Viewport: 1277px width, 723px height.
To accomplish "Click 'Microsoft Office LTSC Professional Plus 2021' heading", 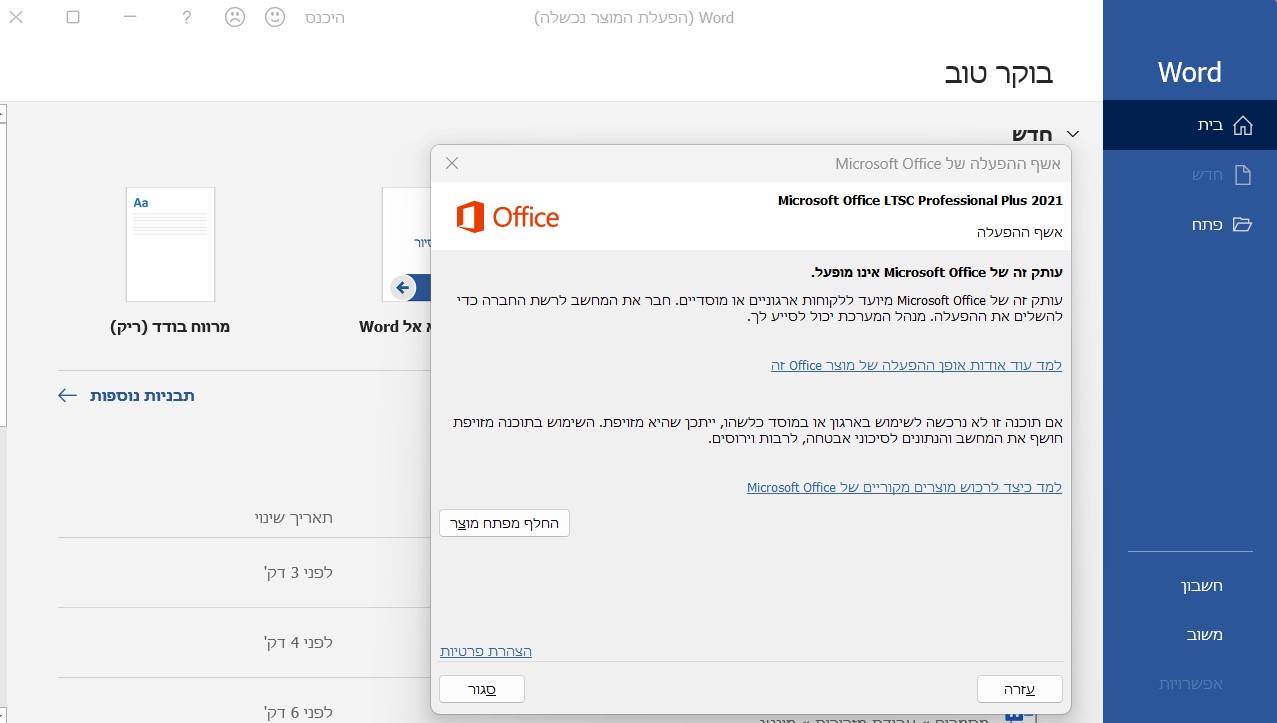I will tap(920, 201).
